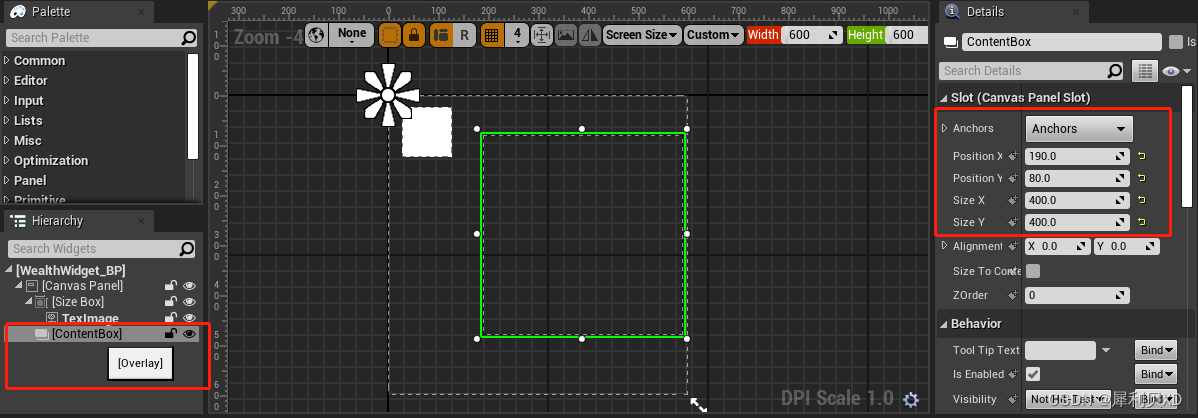Click the Details search magnifier icon
The image size is (1198, 418).
point(1115,70)
